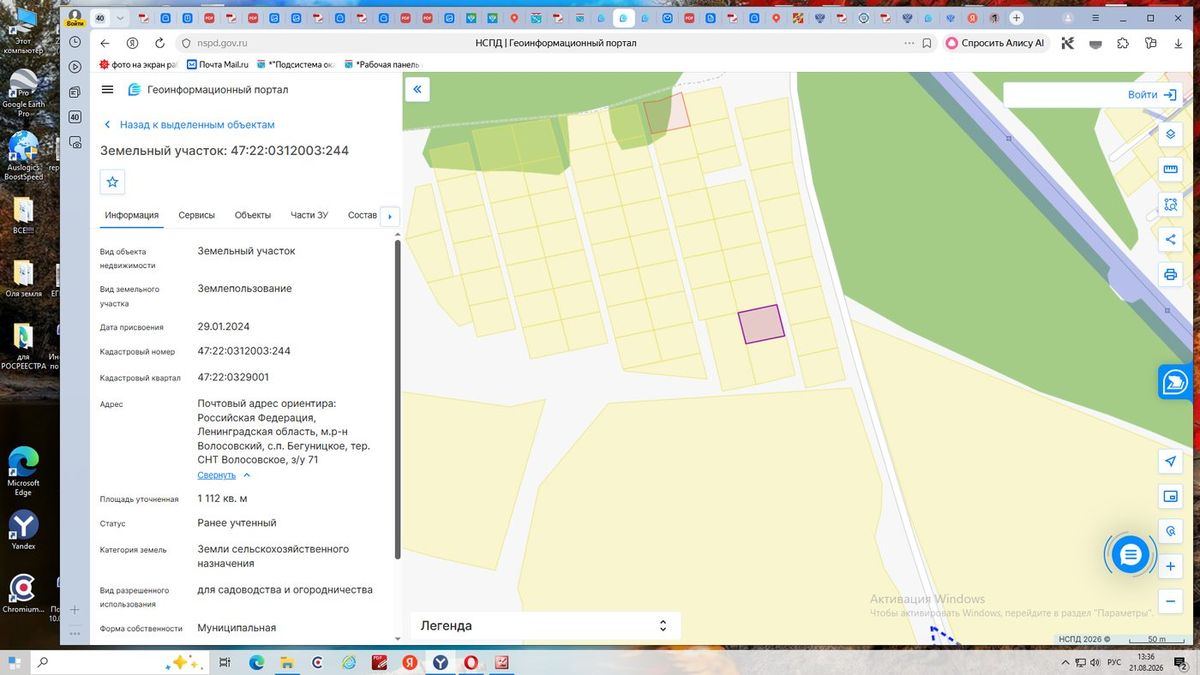Click the Свернуть link under address
This screenshot has width=1200, height=675.
tap(217, 475)
